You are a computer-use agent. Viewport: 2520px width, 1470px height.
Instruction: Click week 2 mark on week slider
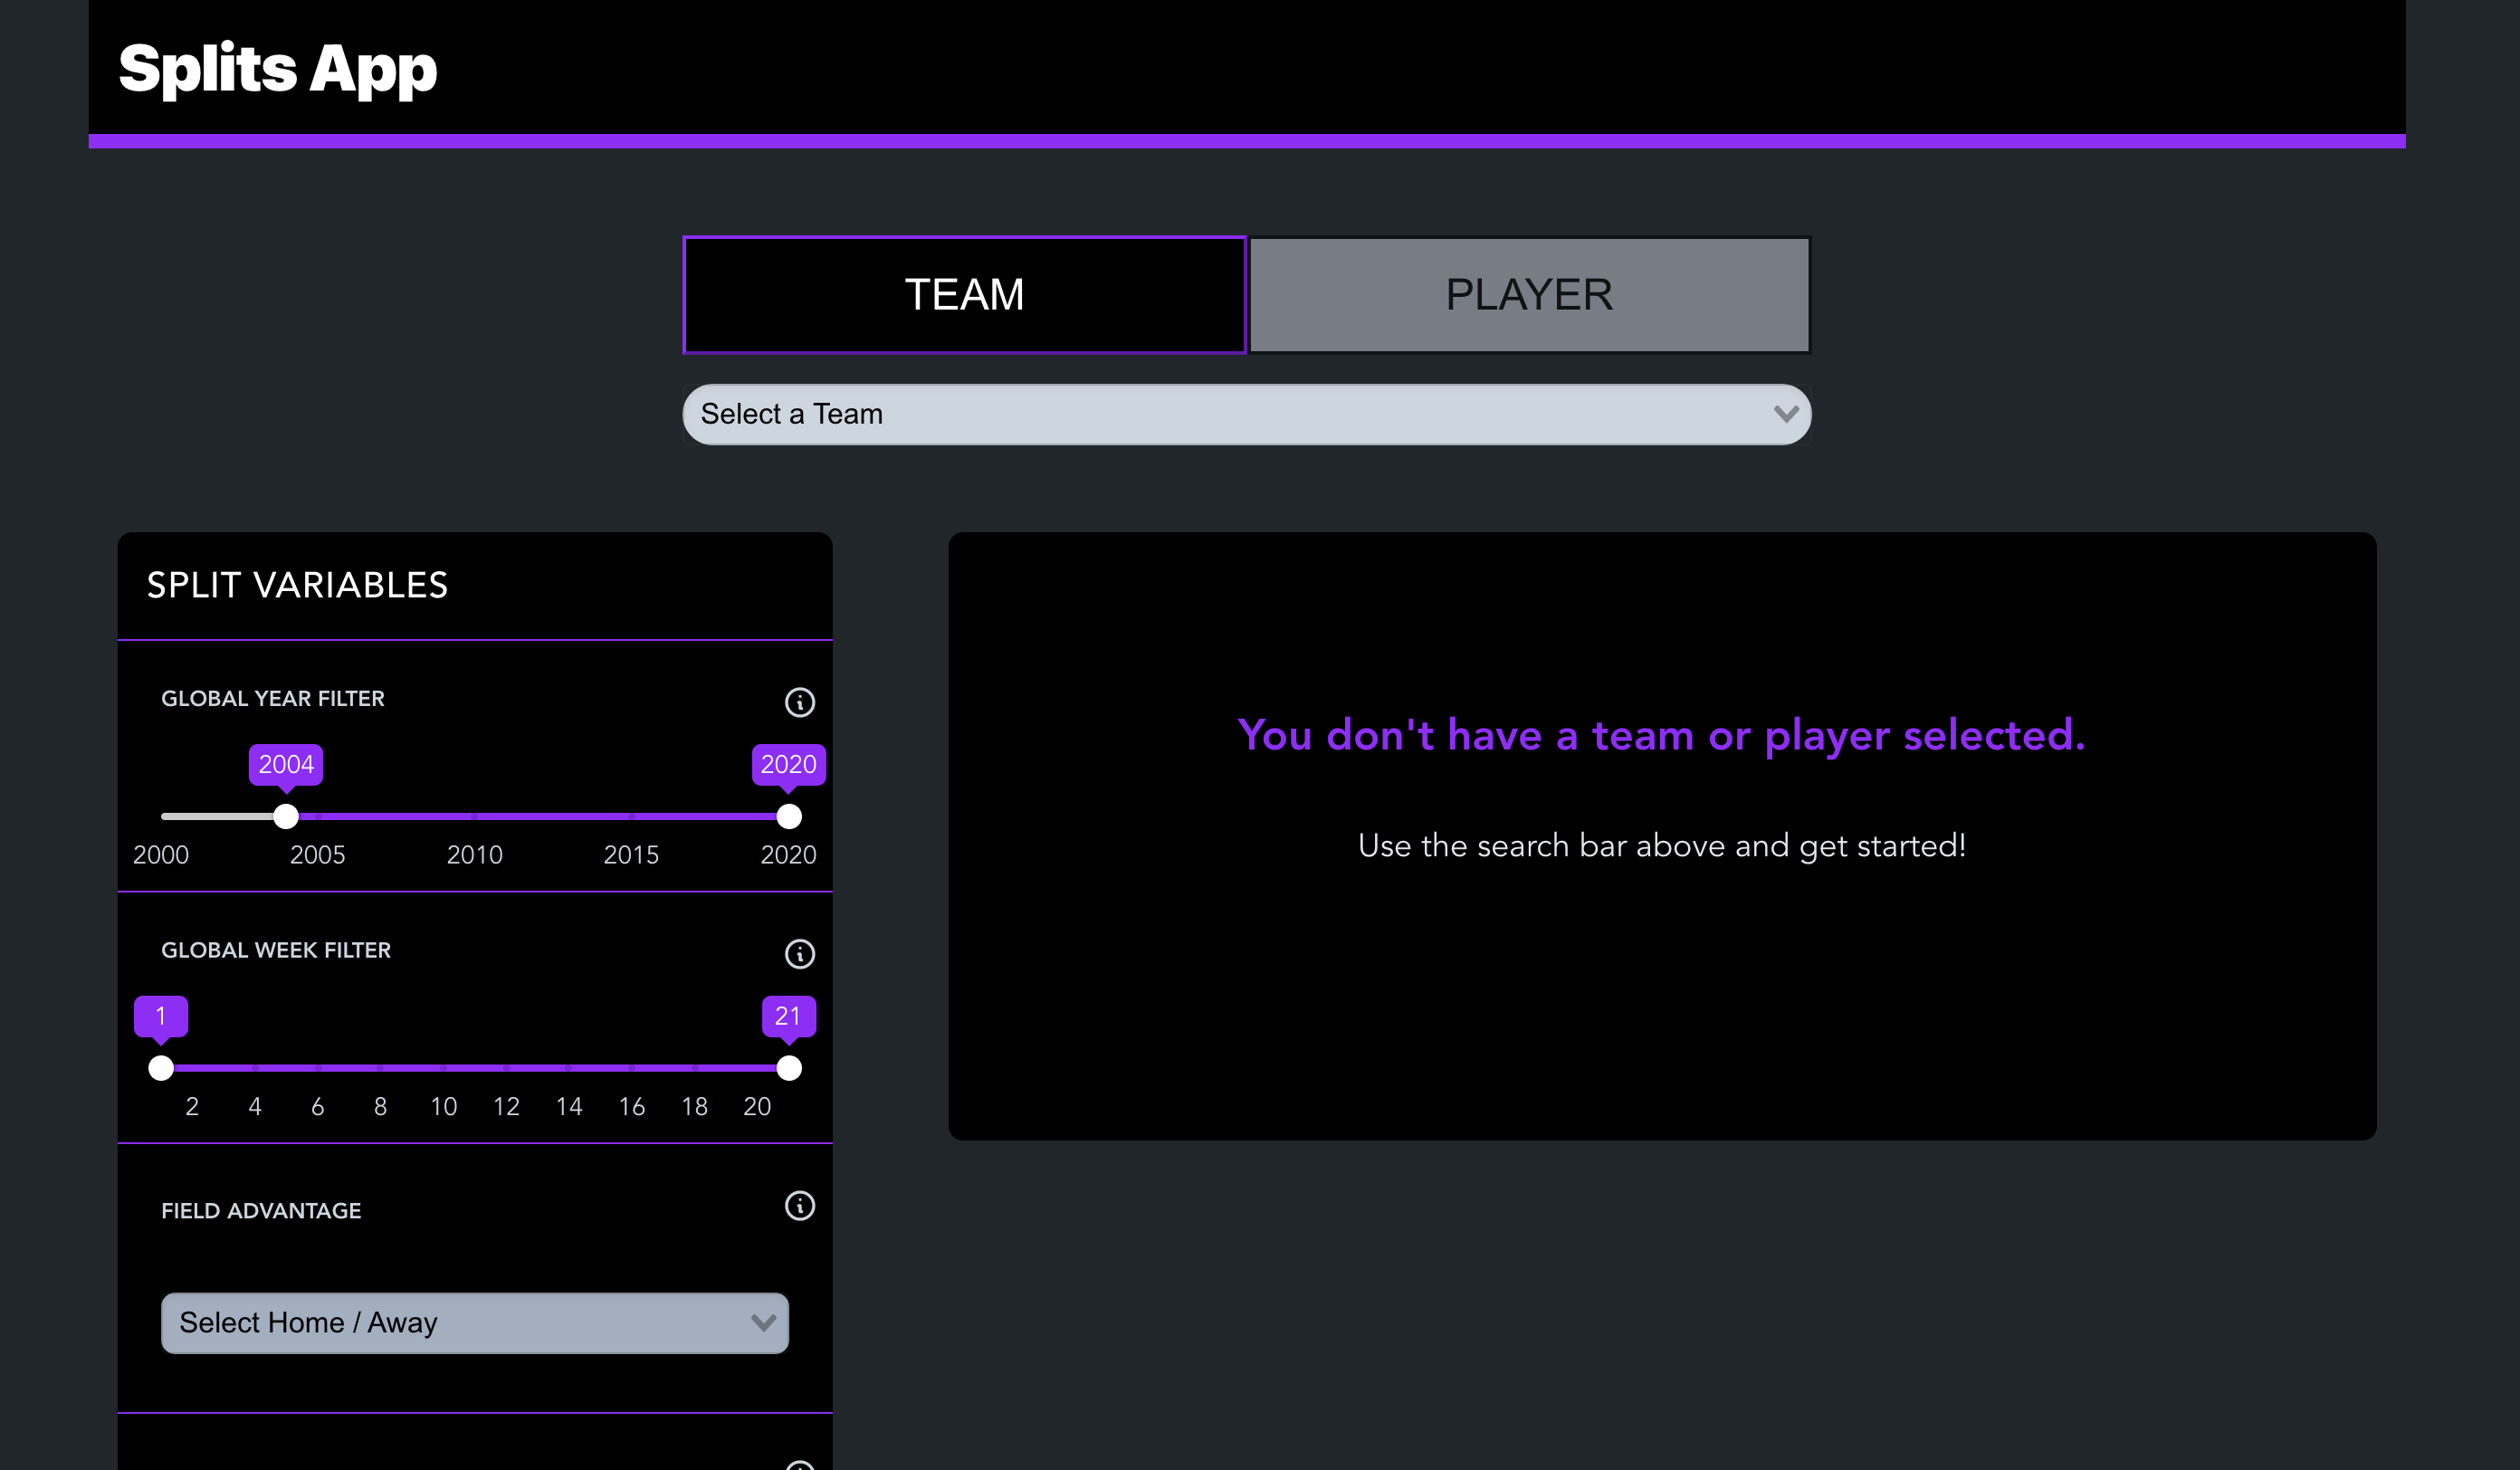click(x=192, y=1106)
